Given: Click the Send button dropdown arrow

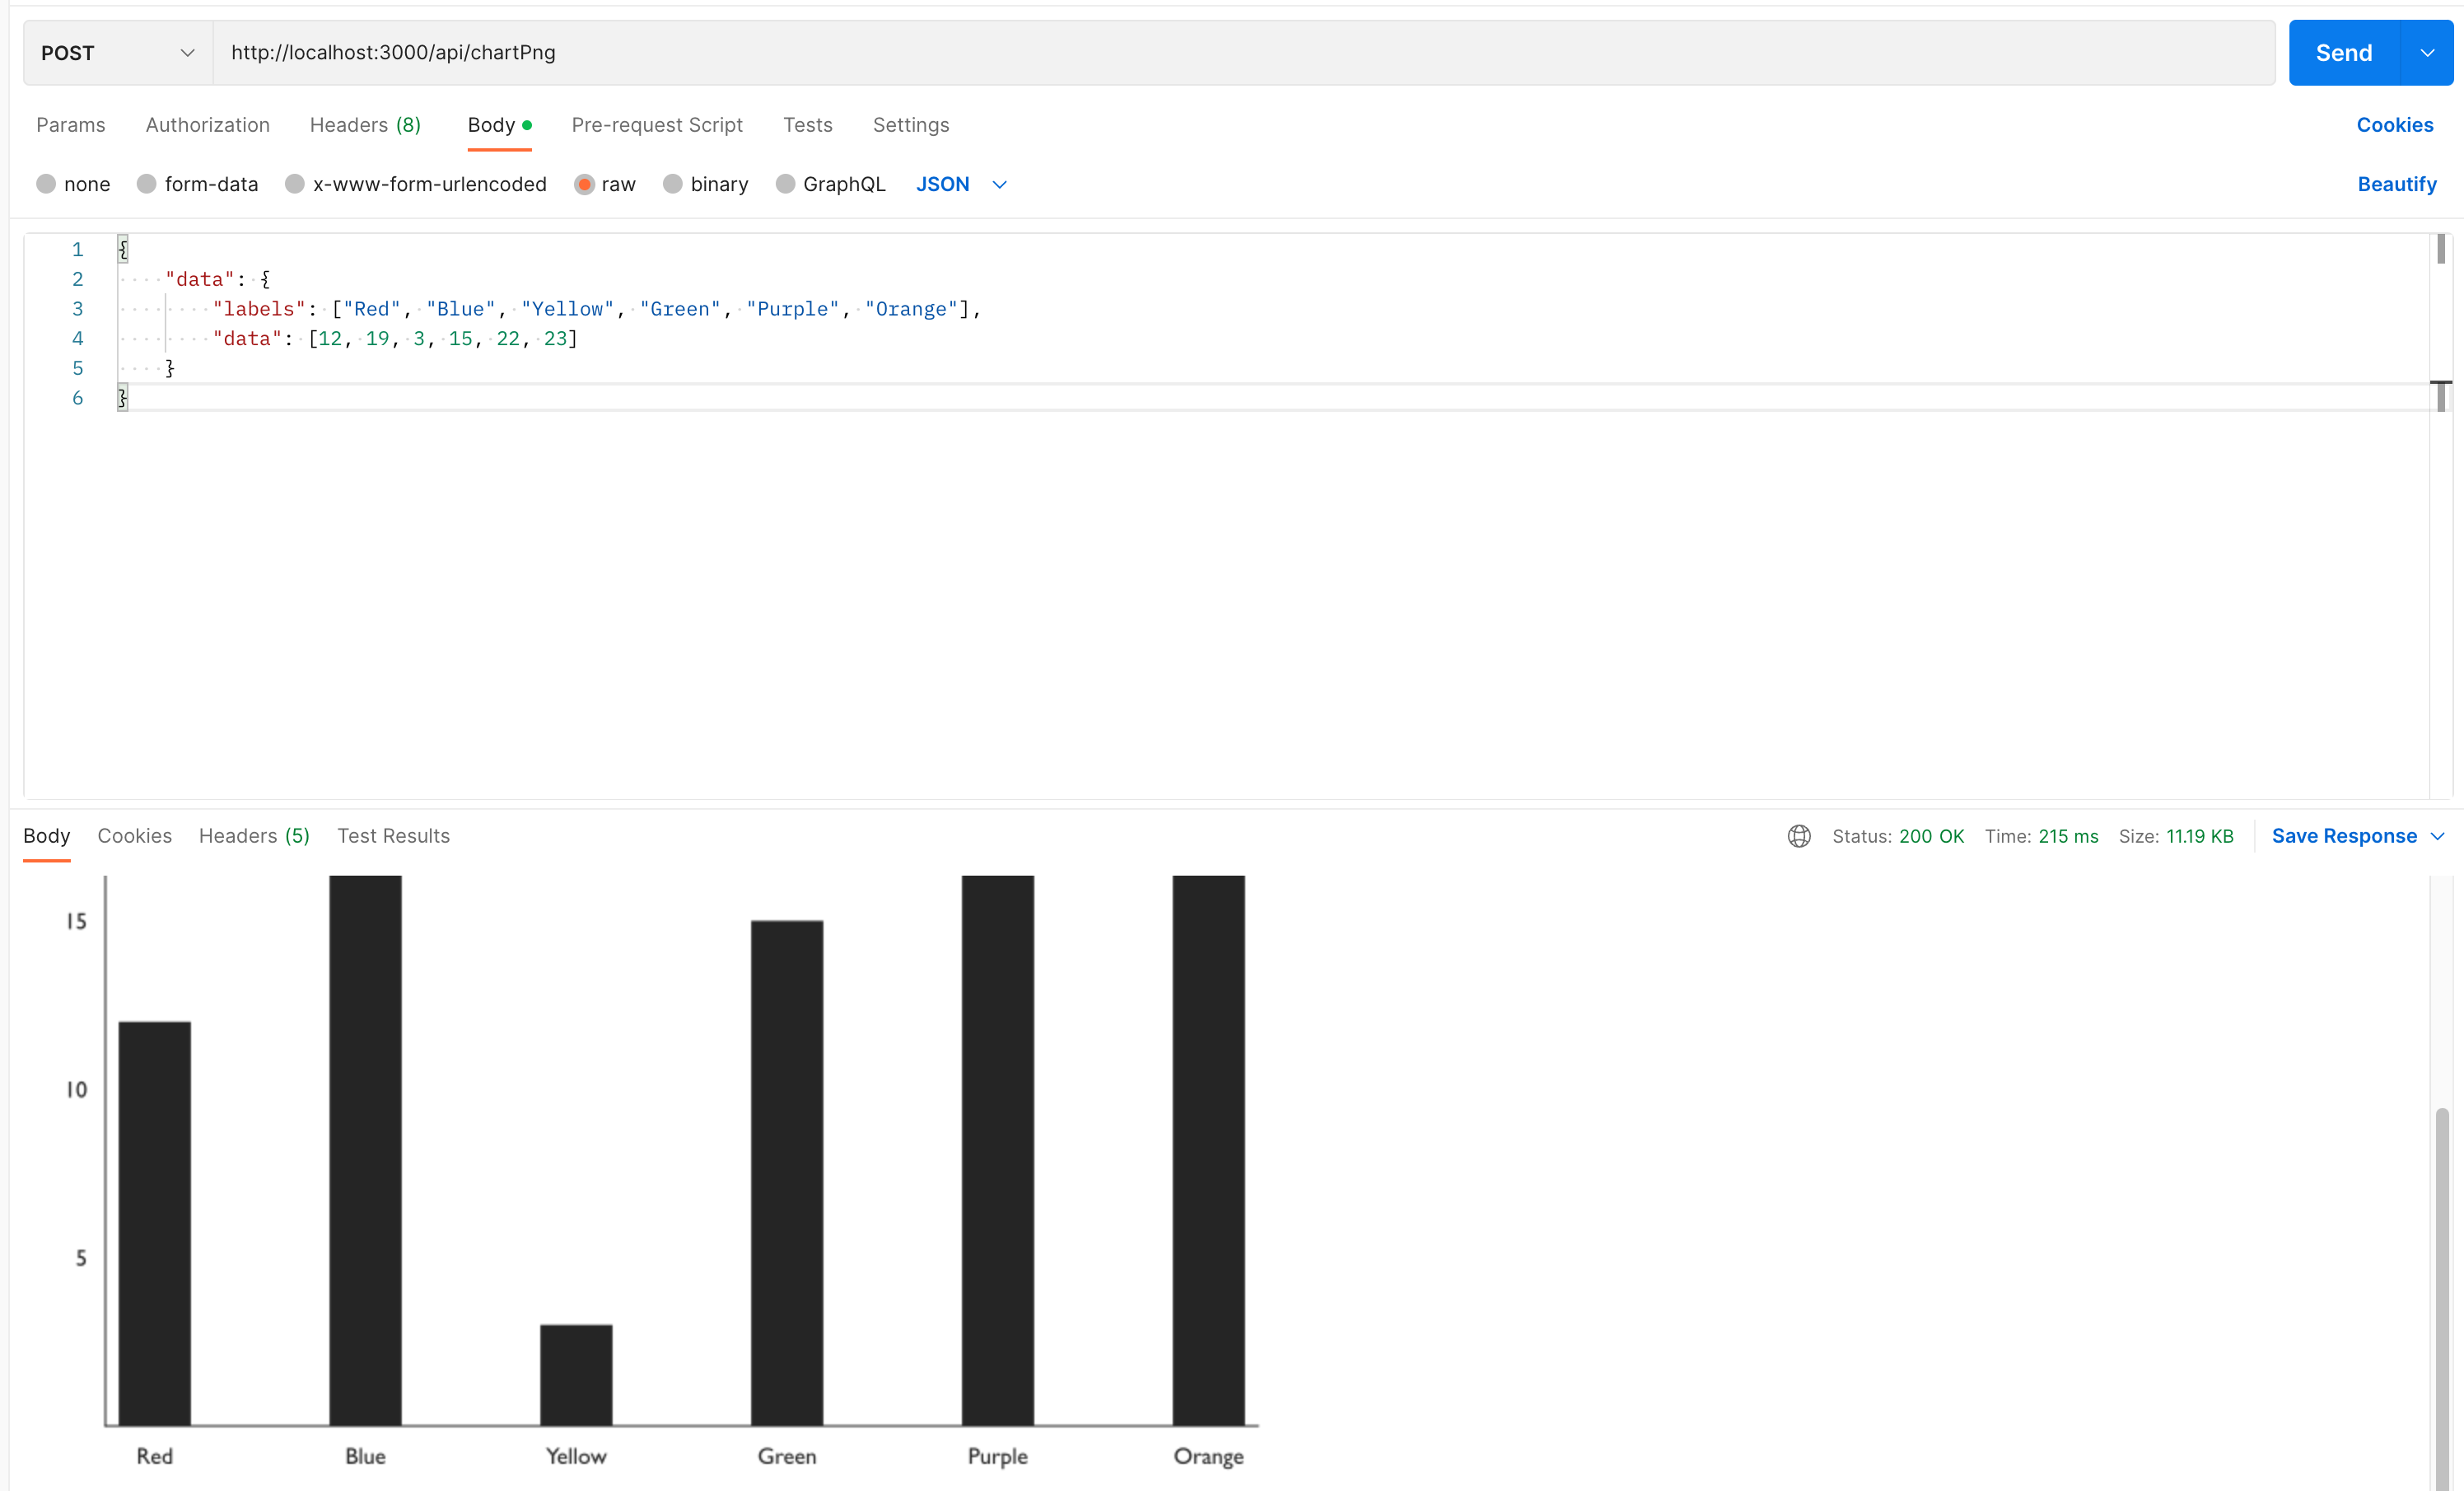Looking at the screenshot, I should (2427, 53).
